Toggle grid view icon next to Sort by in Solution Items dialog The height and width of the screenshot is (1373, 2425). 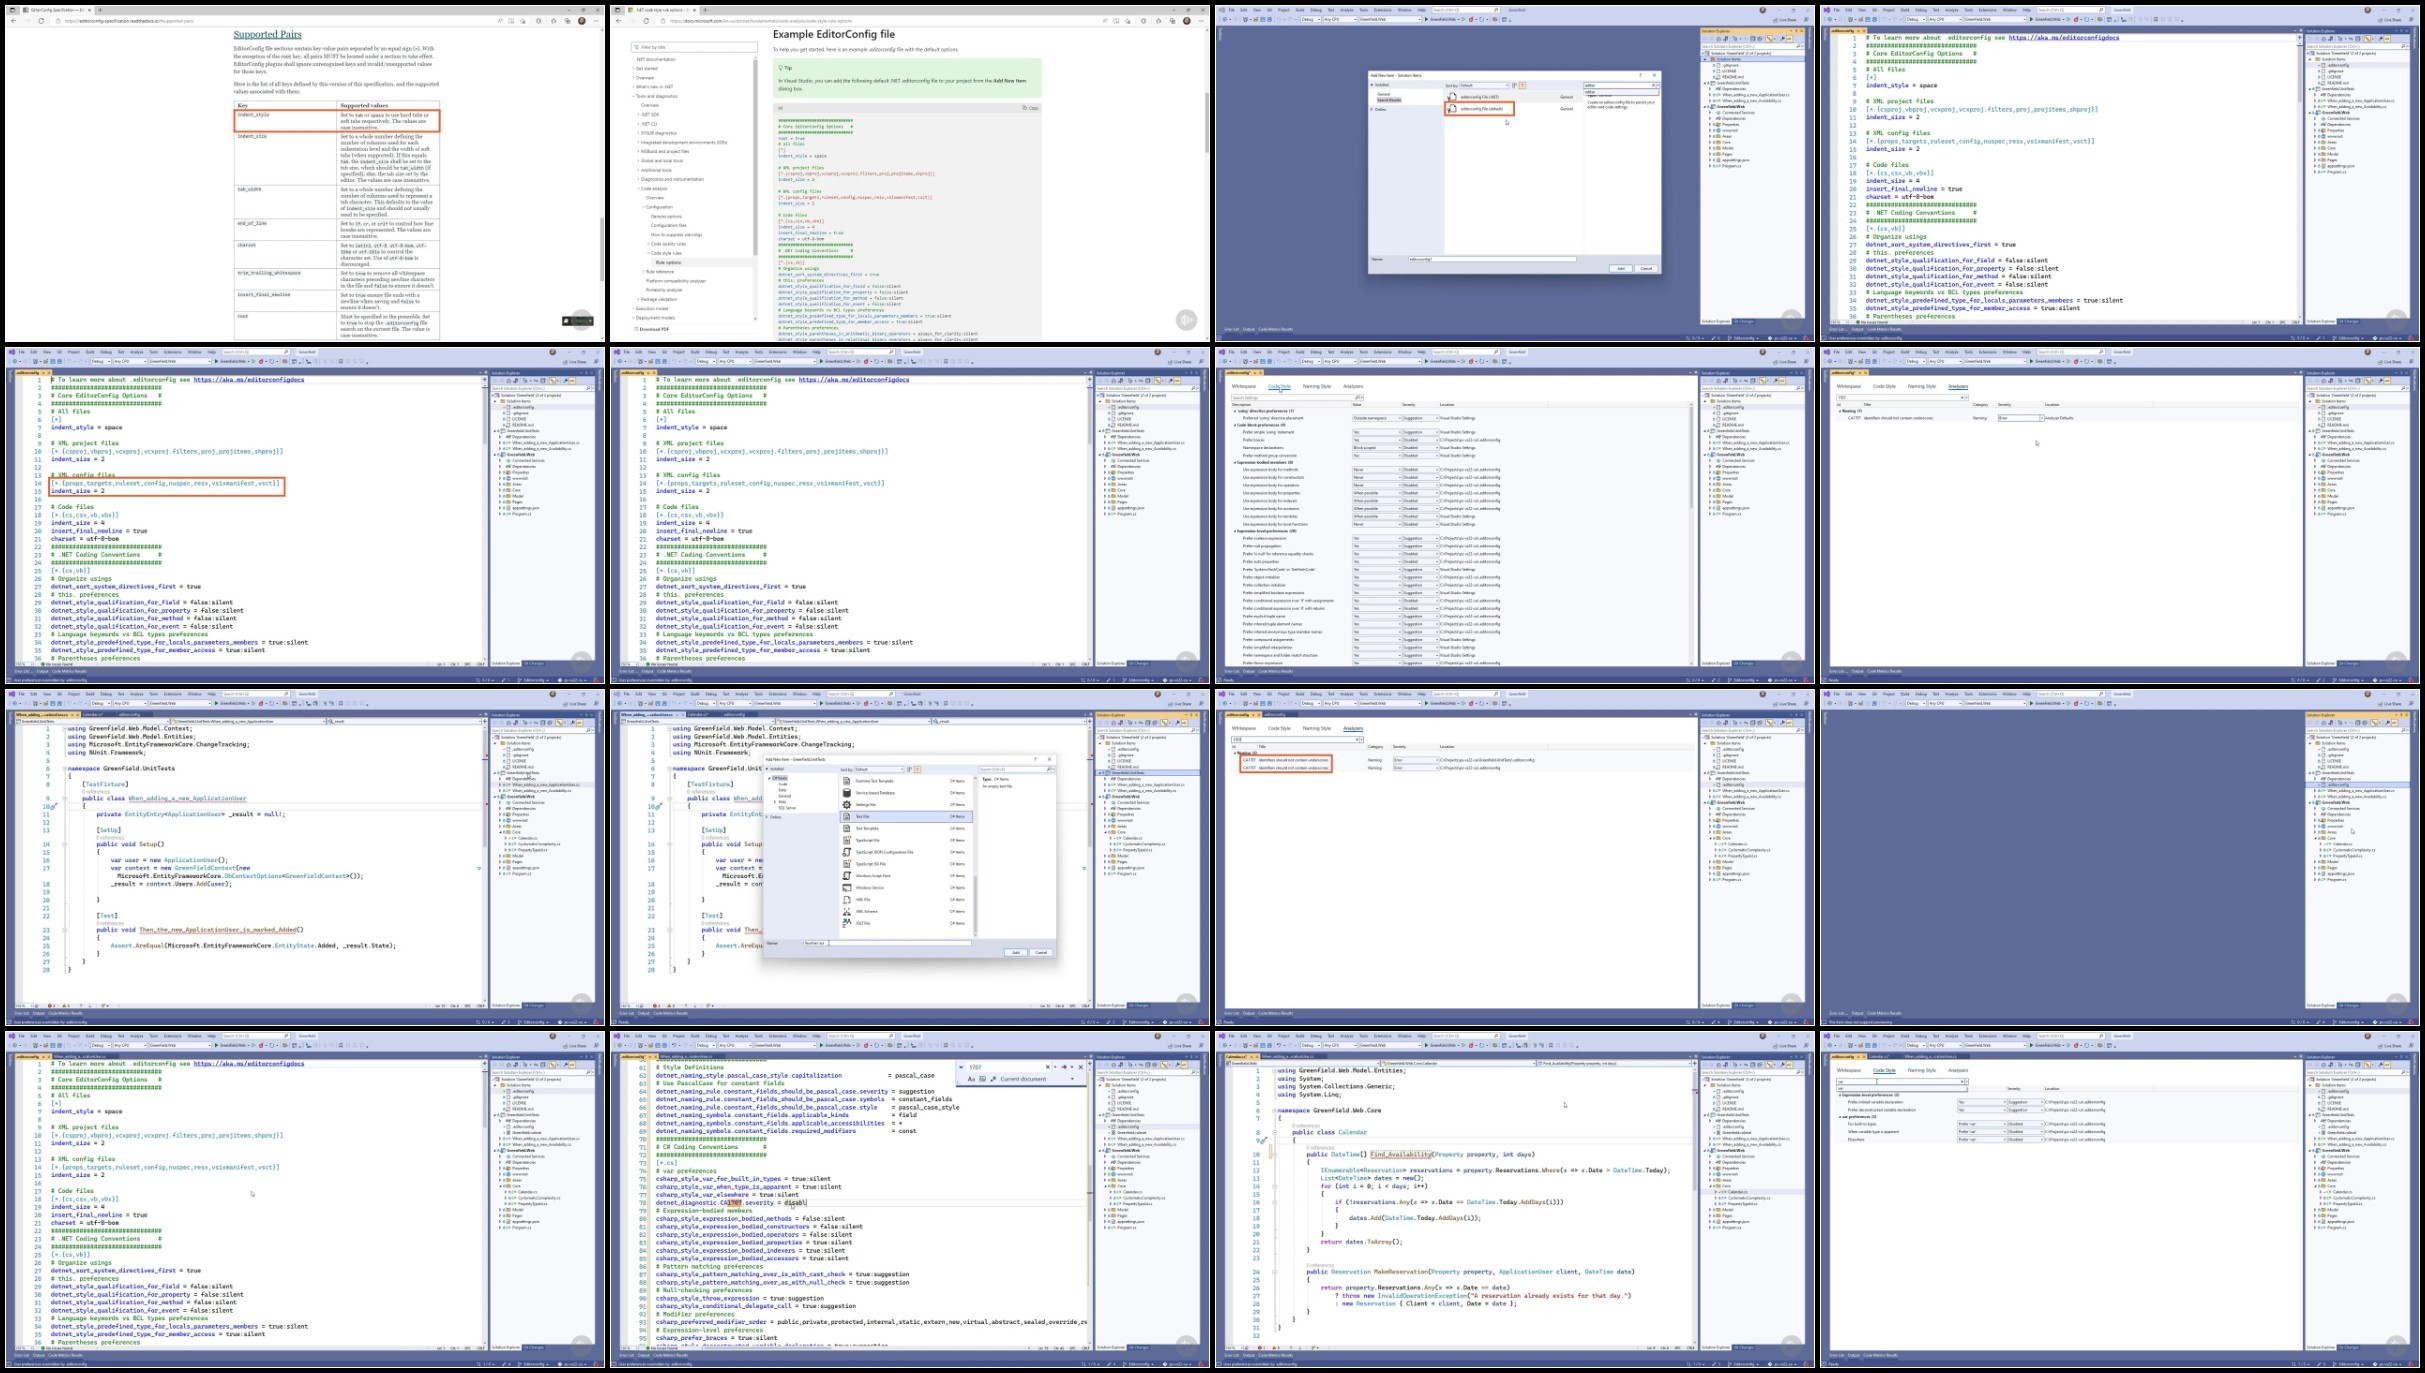coord(1514,86)
